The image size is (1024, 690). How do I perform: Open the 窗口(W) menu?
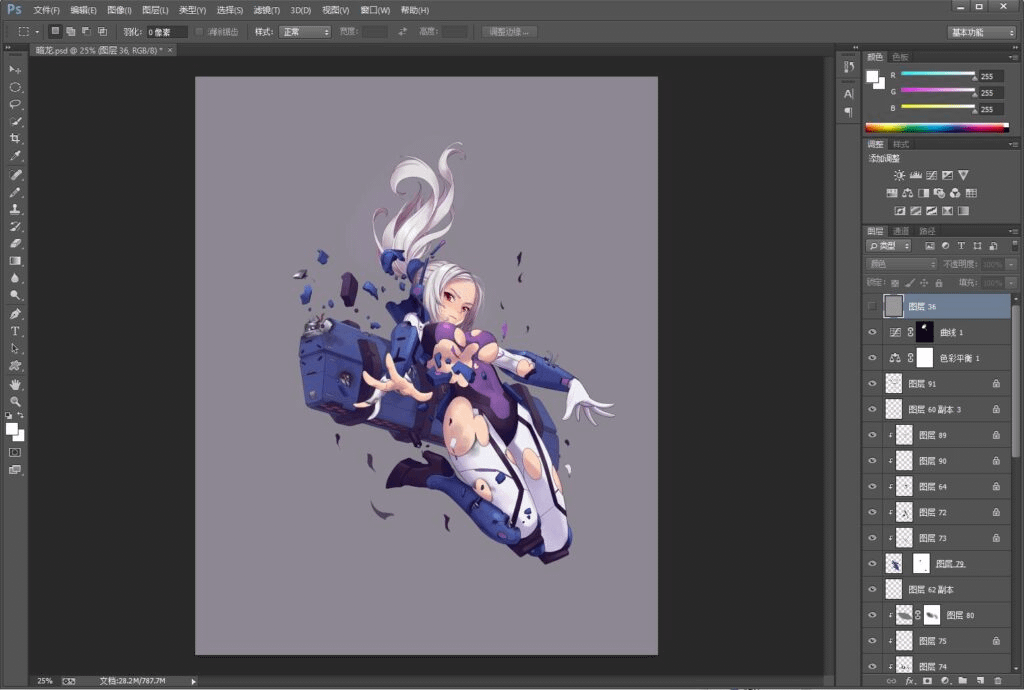(375, 10)
